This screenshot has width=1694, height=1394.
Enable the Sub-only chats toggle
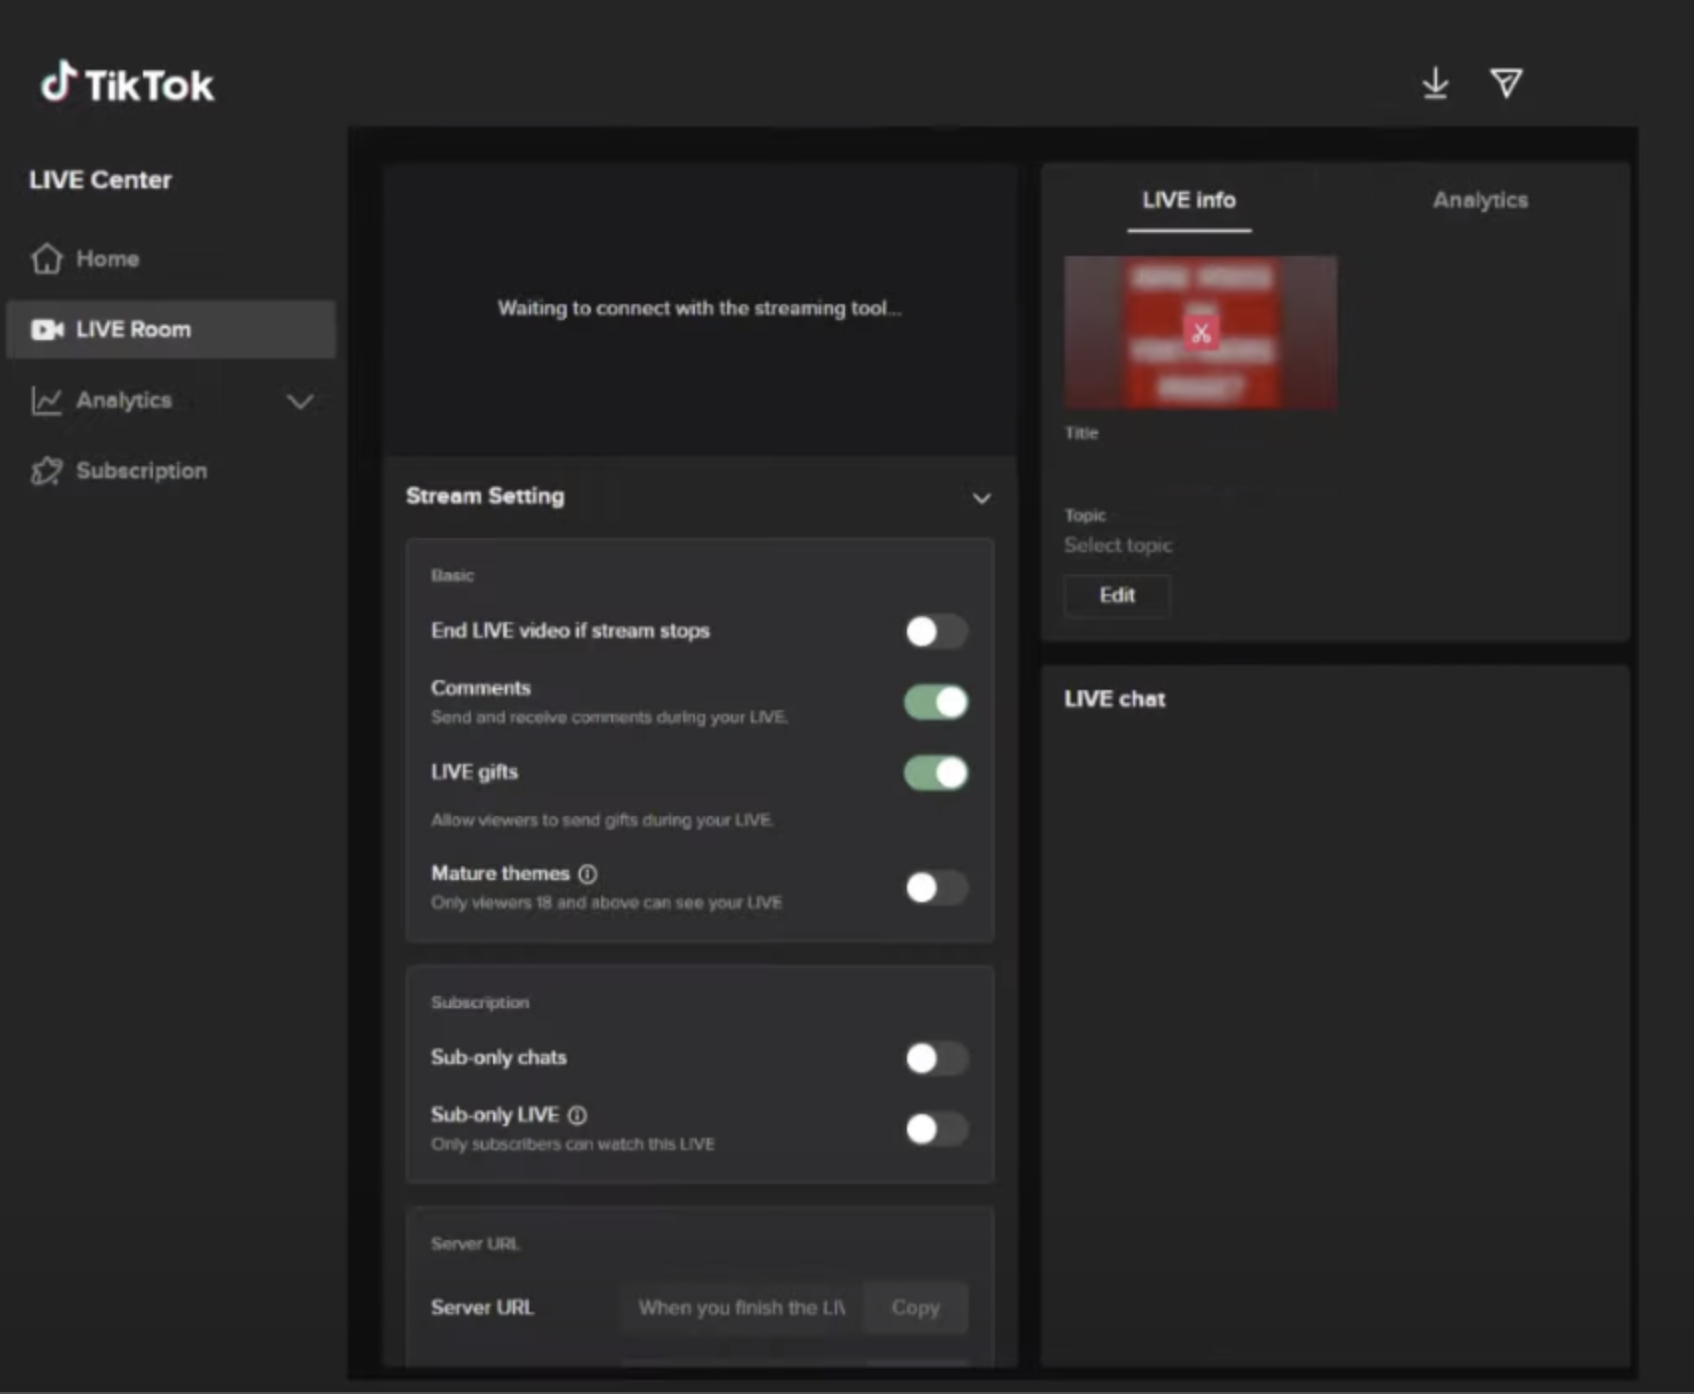(936, 1058)
